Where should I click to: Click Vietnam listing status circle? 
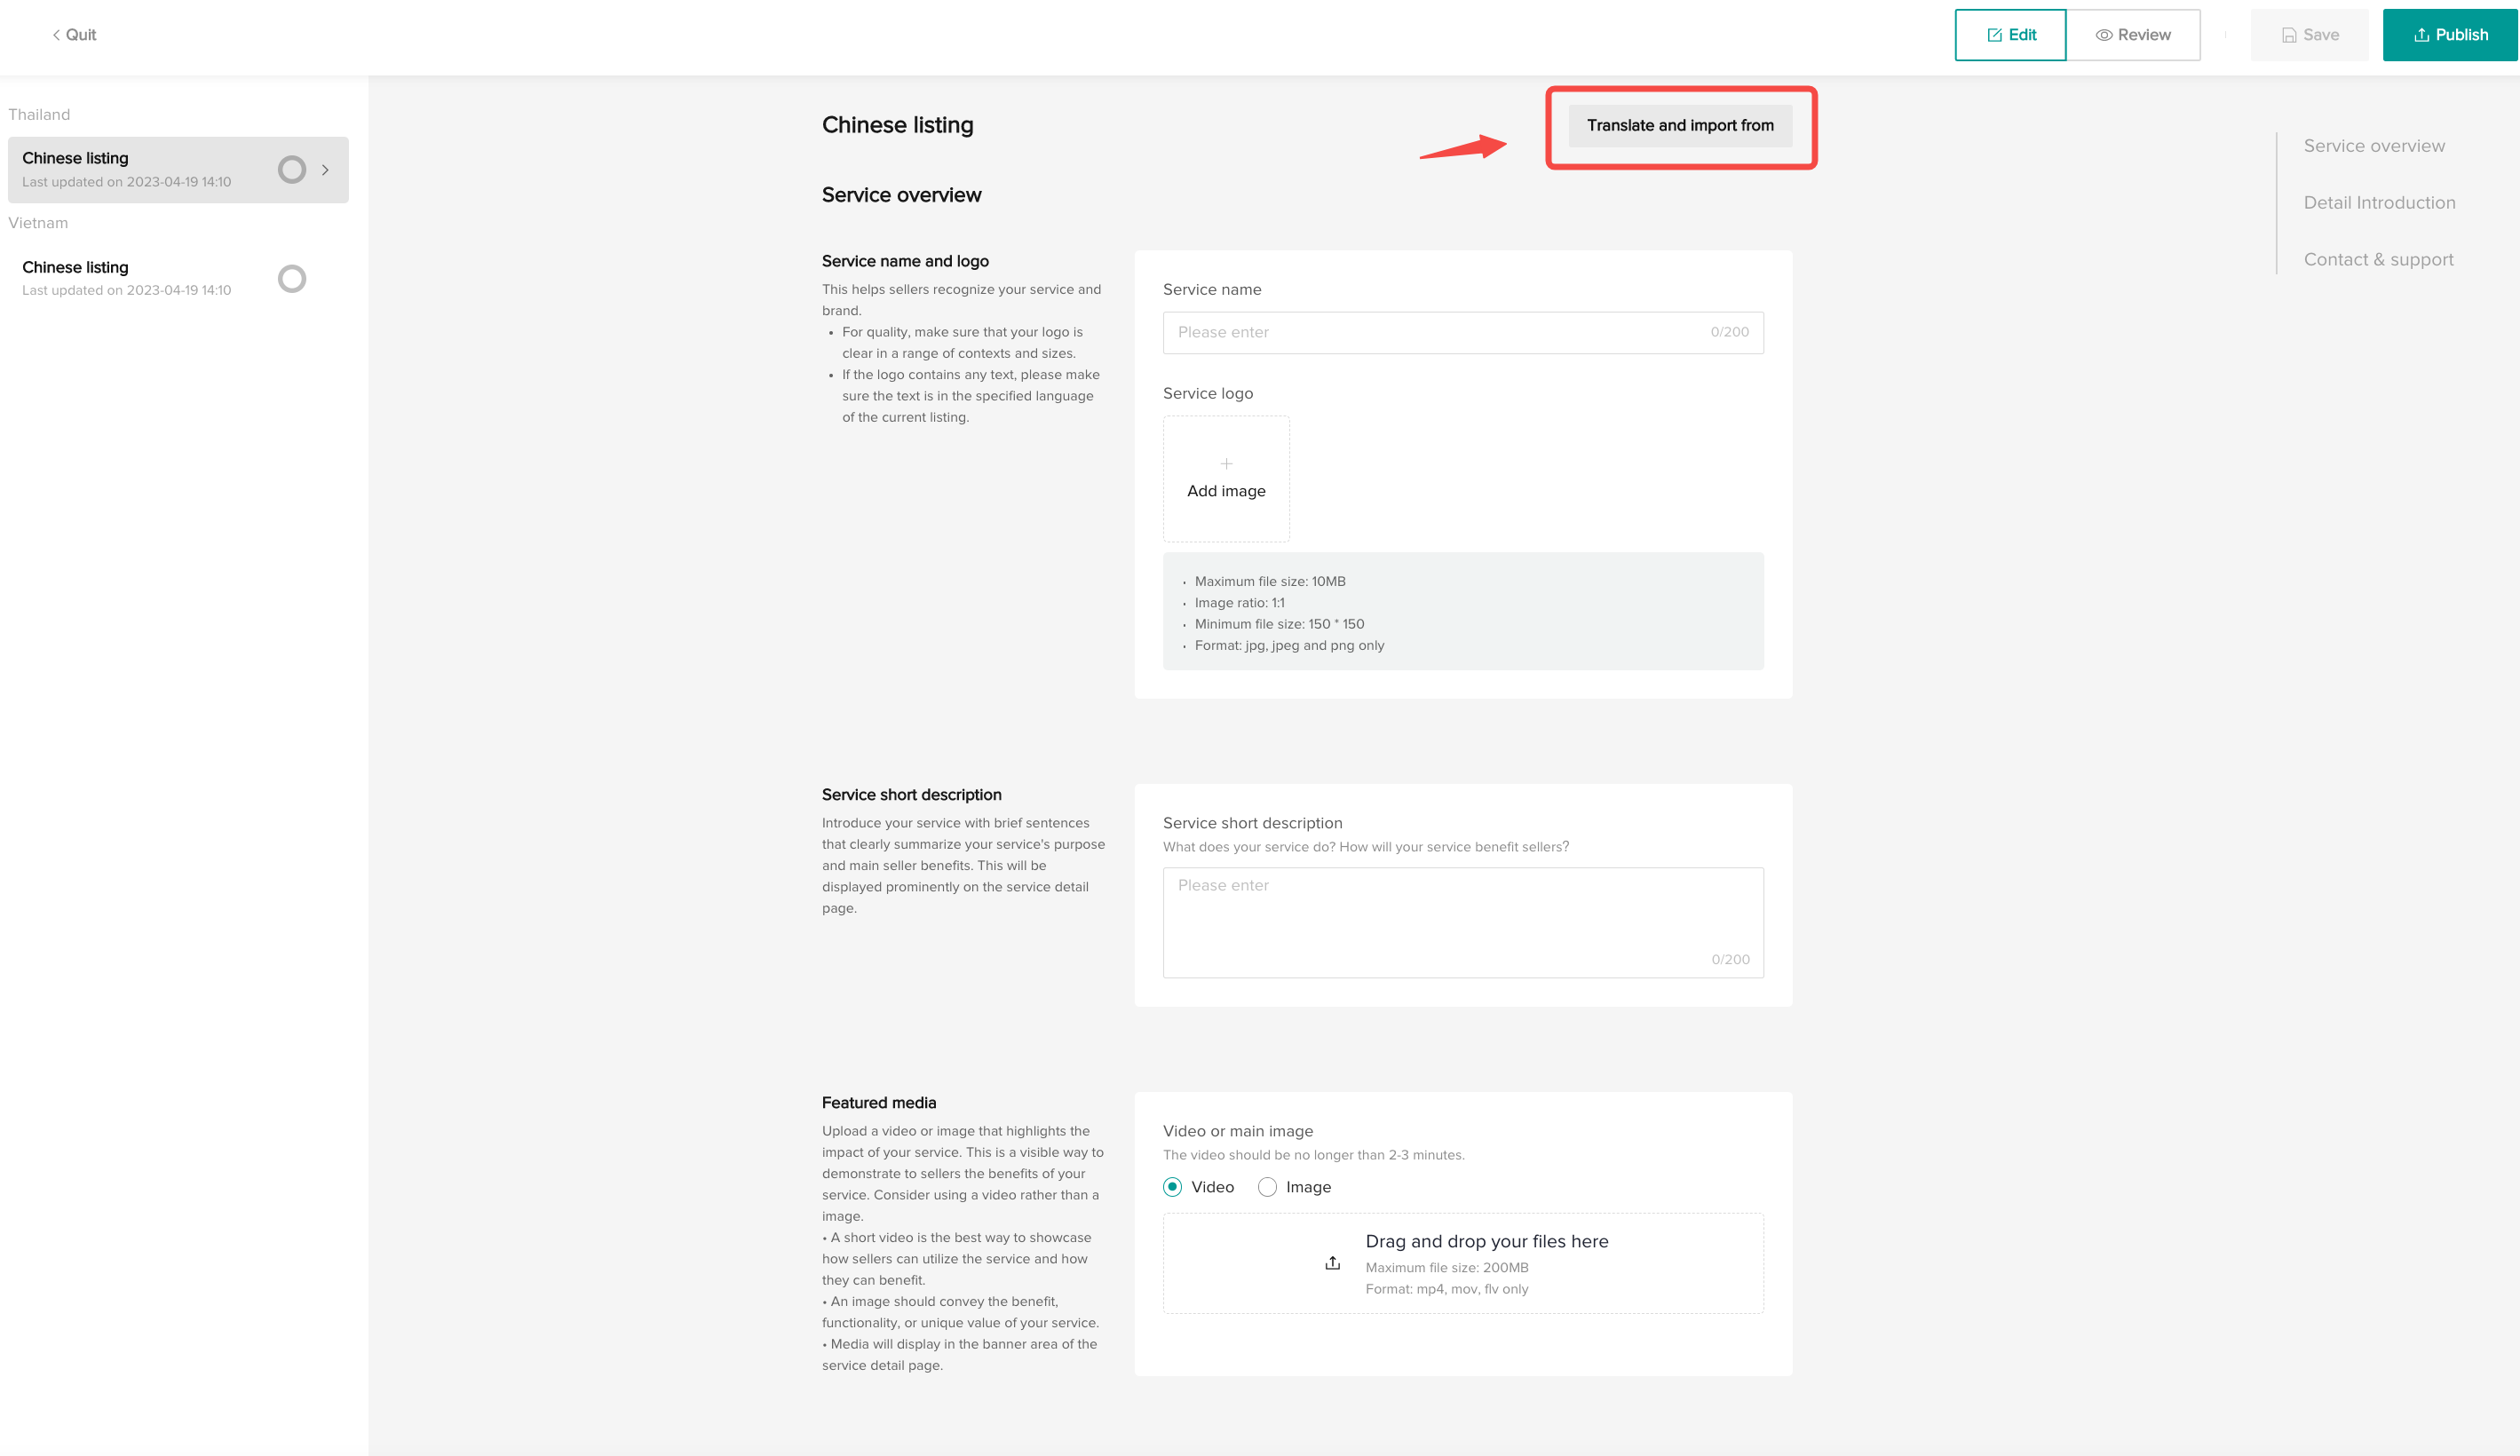[292, 278]
